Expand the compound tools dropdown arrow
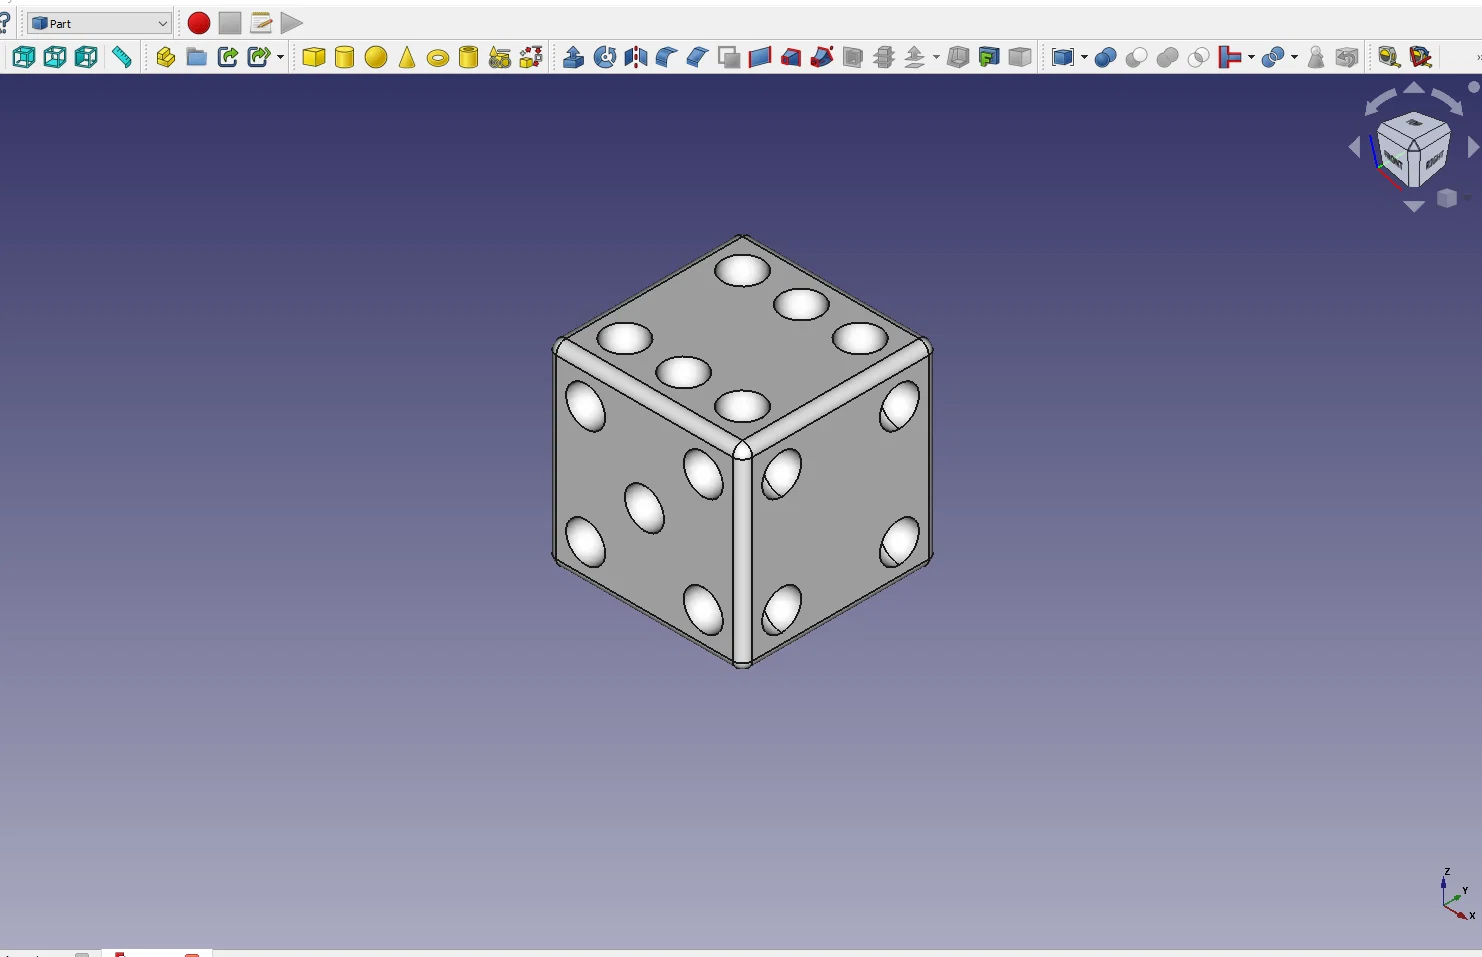The width and height of the screenshot is (1482, 957). 1084,57
